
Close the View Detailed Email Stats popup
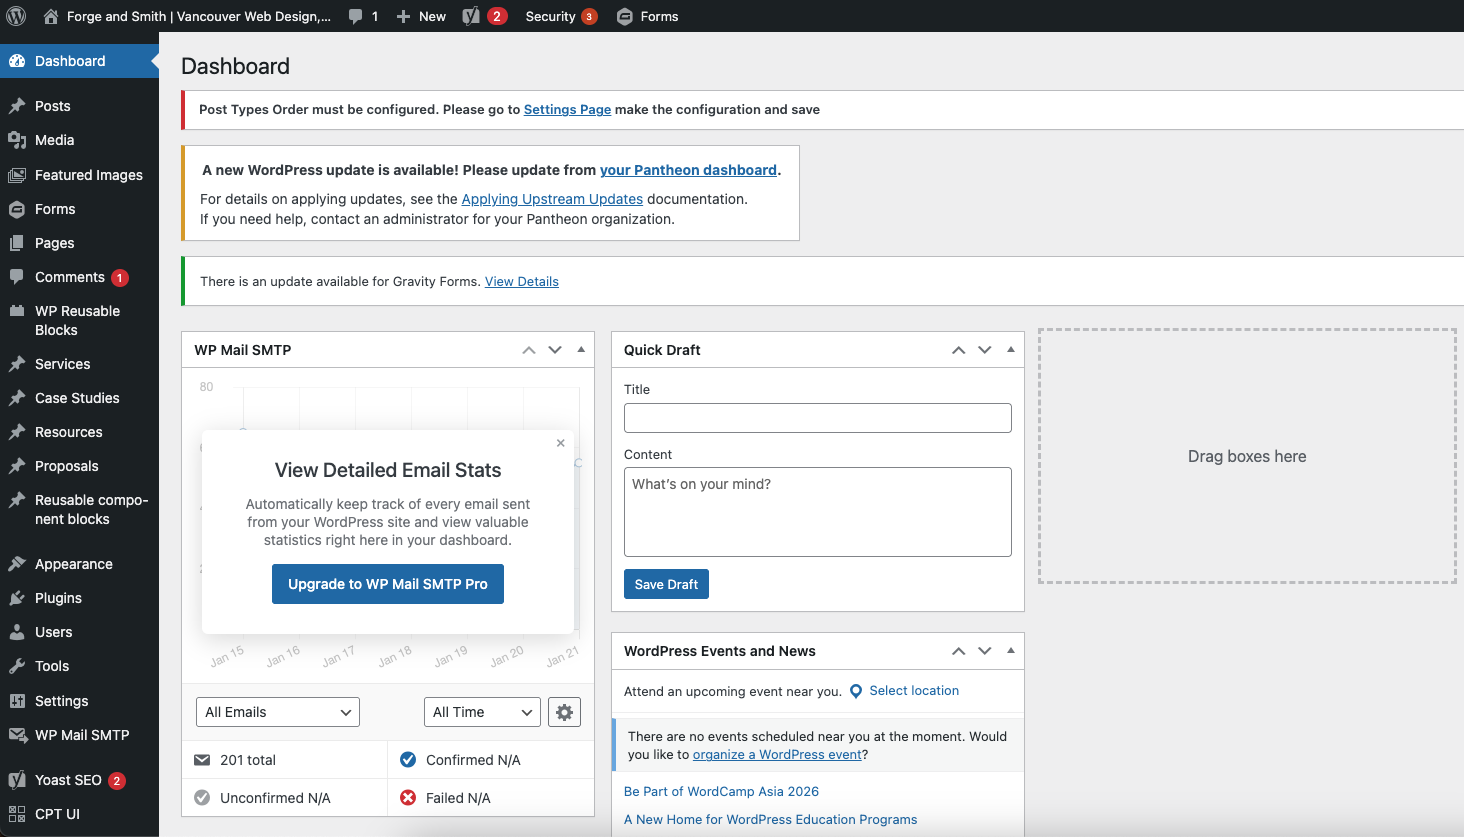(561, 443)
